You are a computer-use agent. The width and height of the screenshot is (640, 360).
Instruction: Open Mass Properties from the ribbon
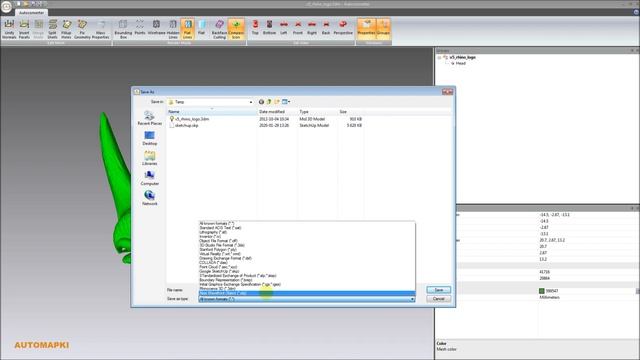(x=100, y=29)
